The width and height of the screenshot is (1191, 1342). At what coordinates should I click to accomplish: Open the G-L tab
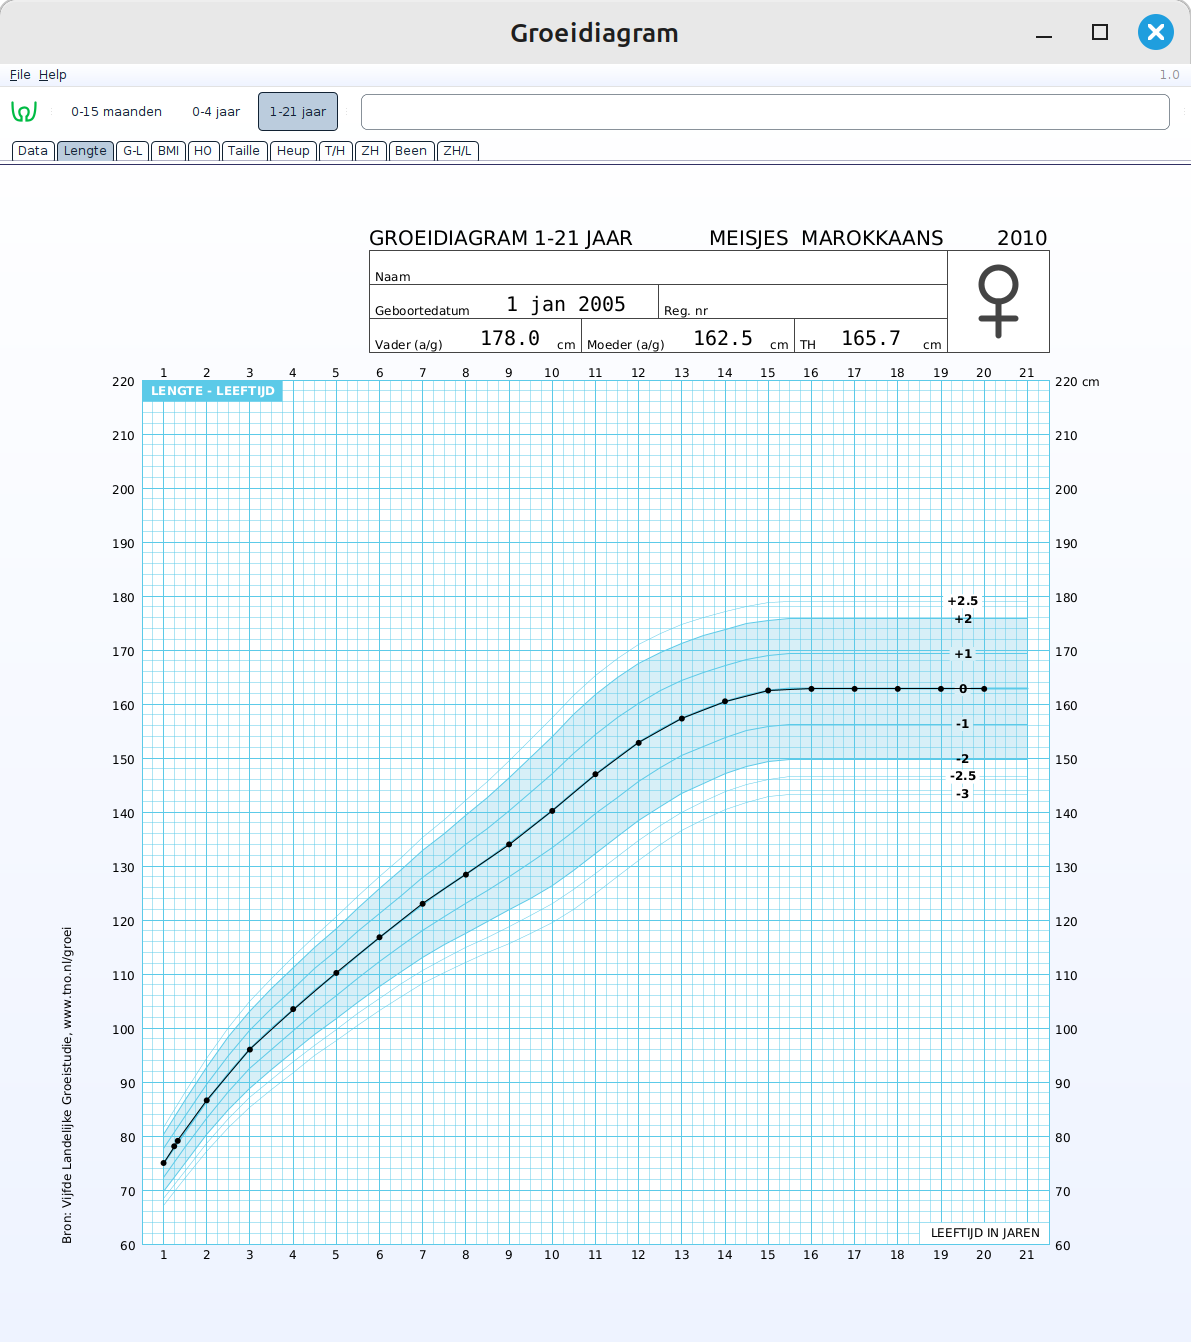[x=133, y=151]
